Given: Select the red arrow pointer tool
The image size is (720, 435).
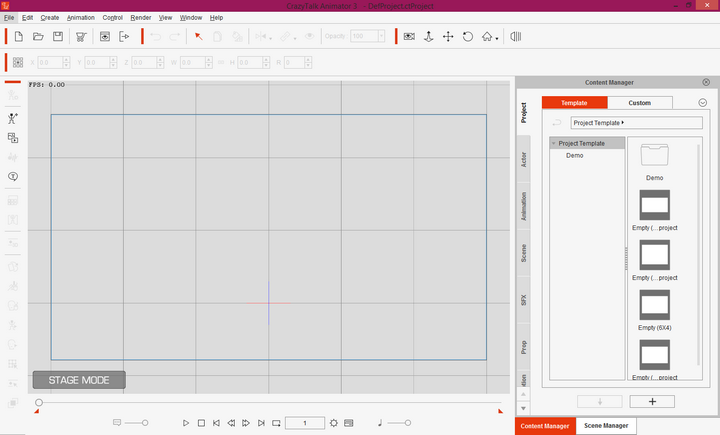Looking at the screenshot, I should 198,36.
